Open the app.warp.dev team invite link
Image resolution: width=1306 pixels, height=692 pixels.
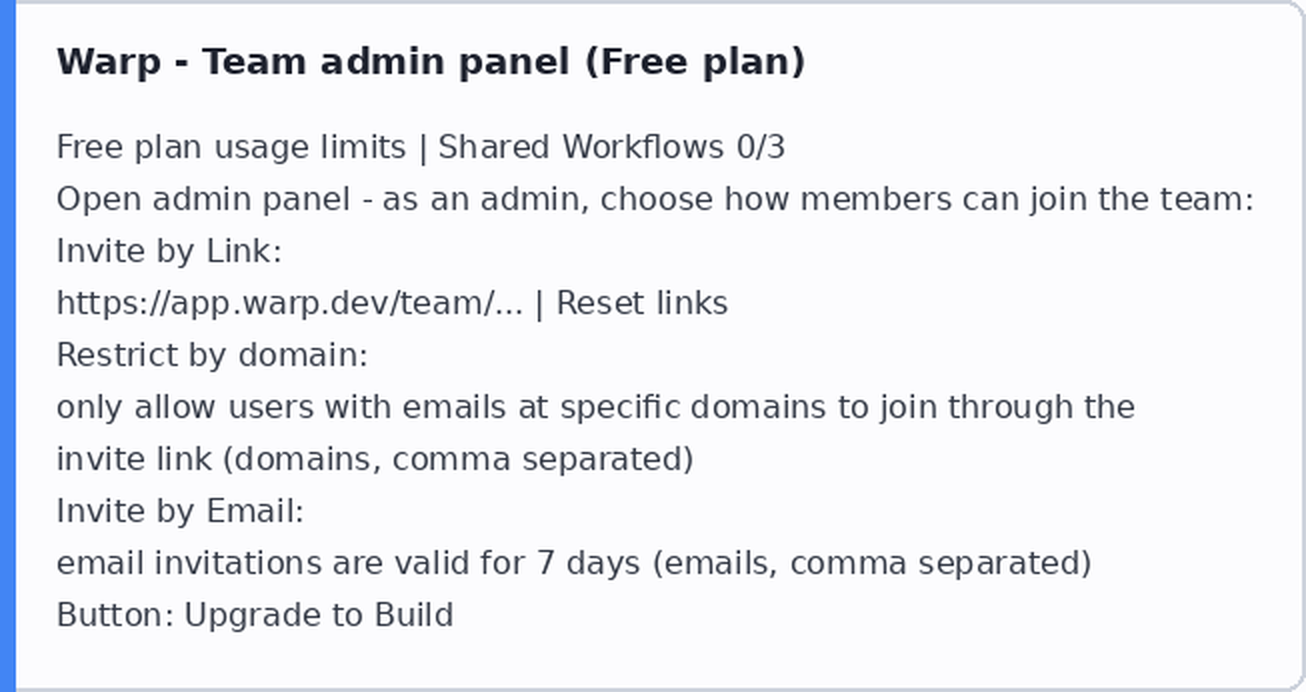pyautogui.click(x=289, y=302)
